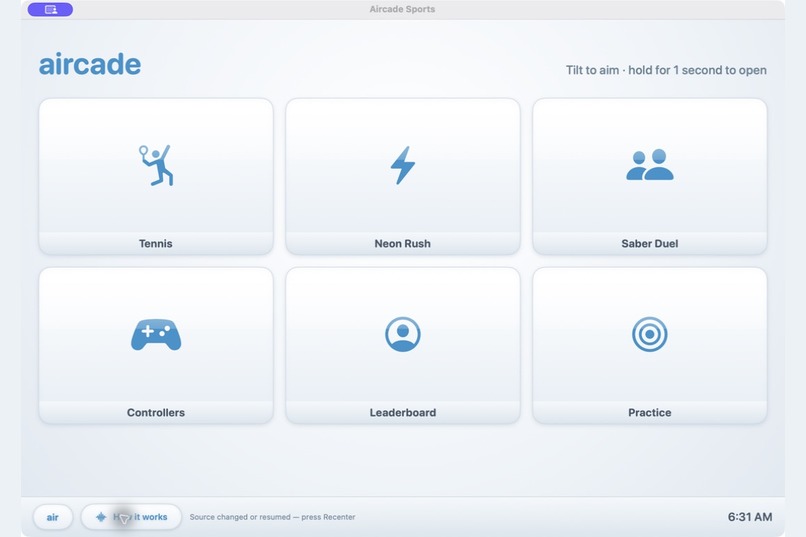Click the purple display icon in title bar
Screen dimensions: 806x537
point(50,9)
